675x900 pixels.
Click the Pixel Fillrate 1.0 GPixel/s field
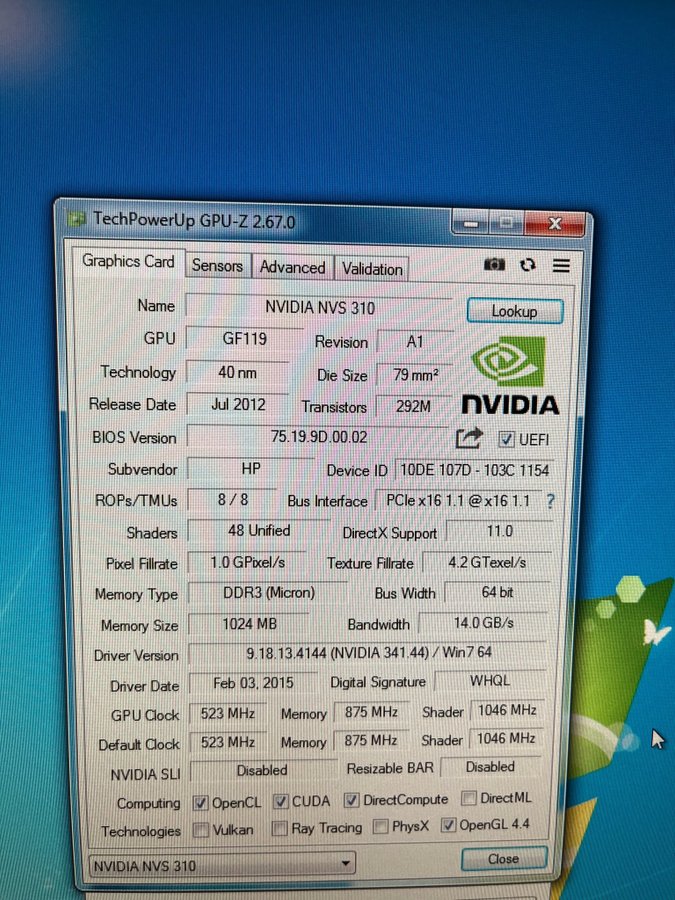[247, 562]
